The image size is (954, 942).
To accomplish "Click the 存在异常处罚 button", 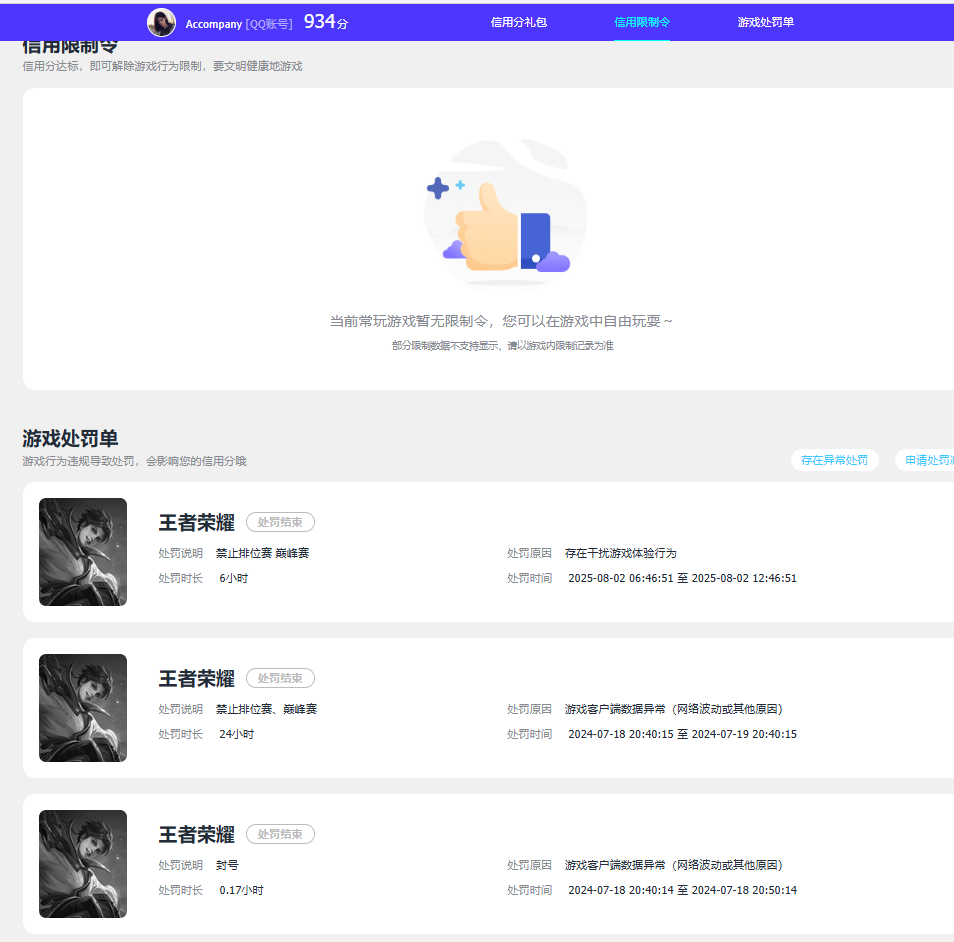I will point(834,460).
